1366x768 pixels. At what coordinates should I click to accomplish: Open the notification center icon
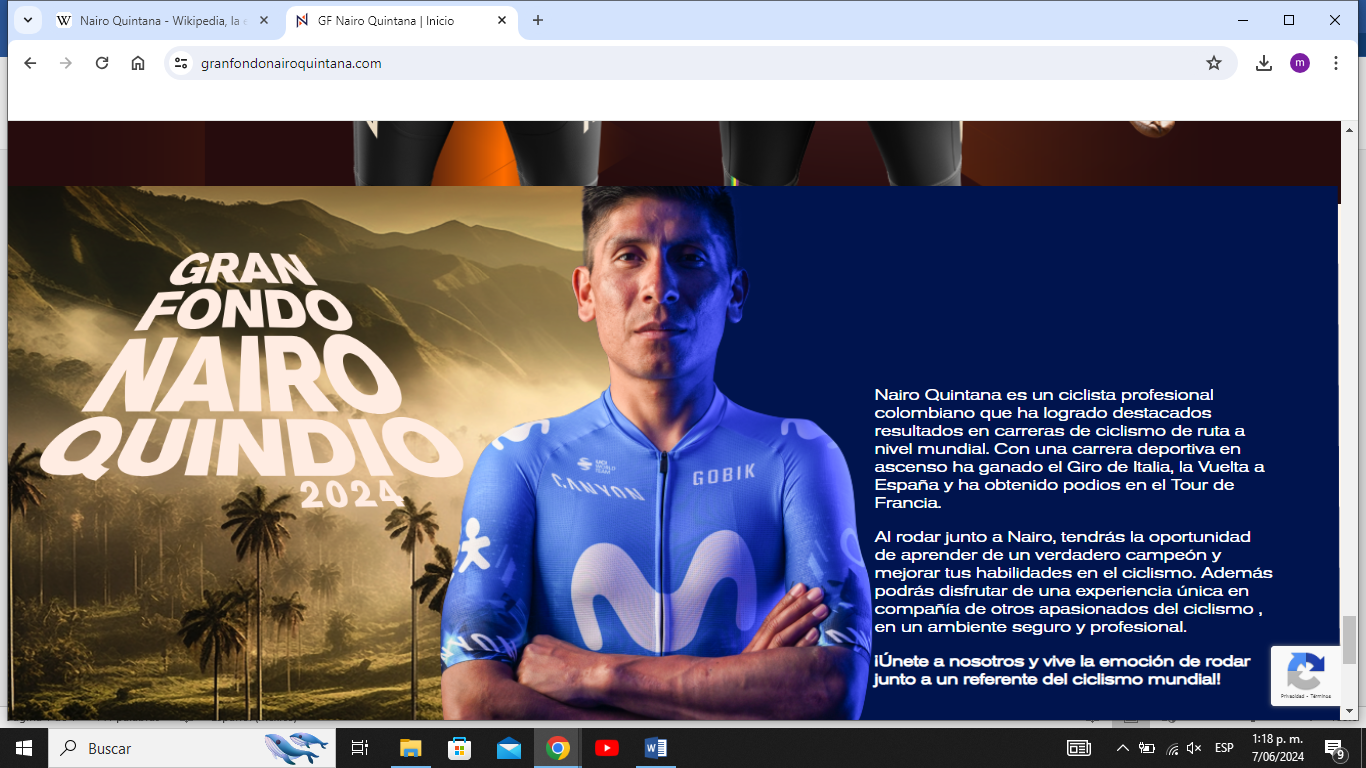[1334, 748]
